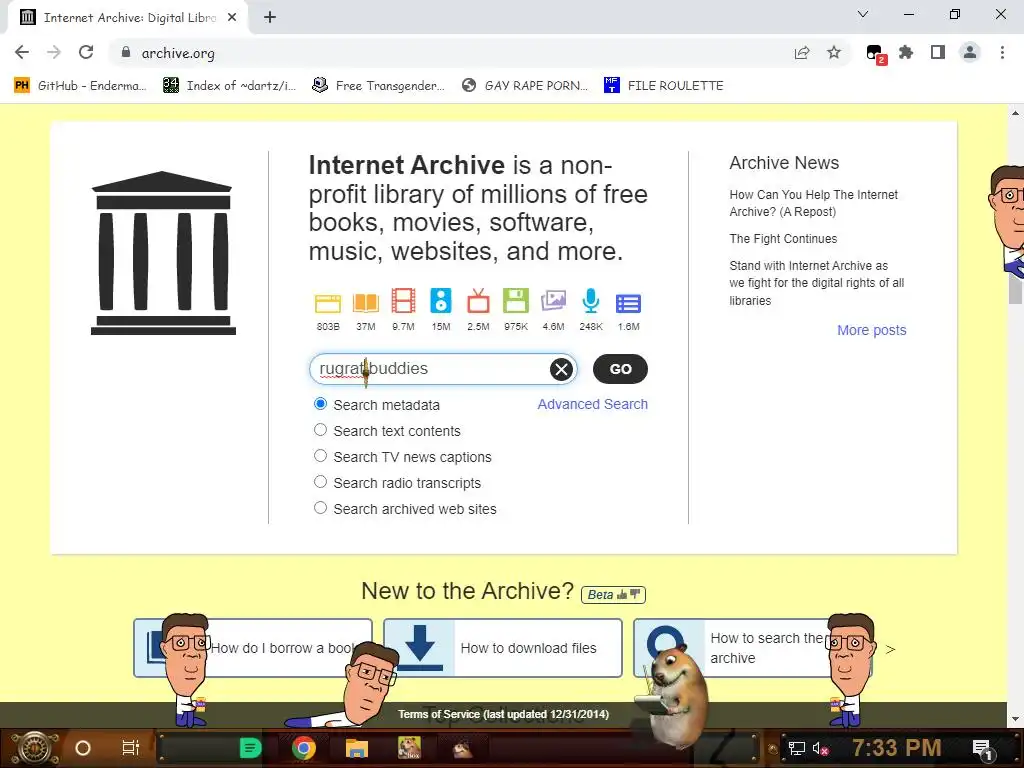This screenshot has height=768, width=1024.
Task: Open the Video film icon (9.7M)
Action: 403,301
